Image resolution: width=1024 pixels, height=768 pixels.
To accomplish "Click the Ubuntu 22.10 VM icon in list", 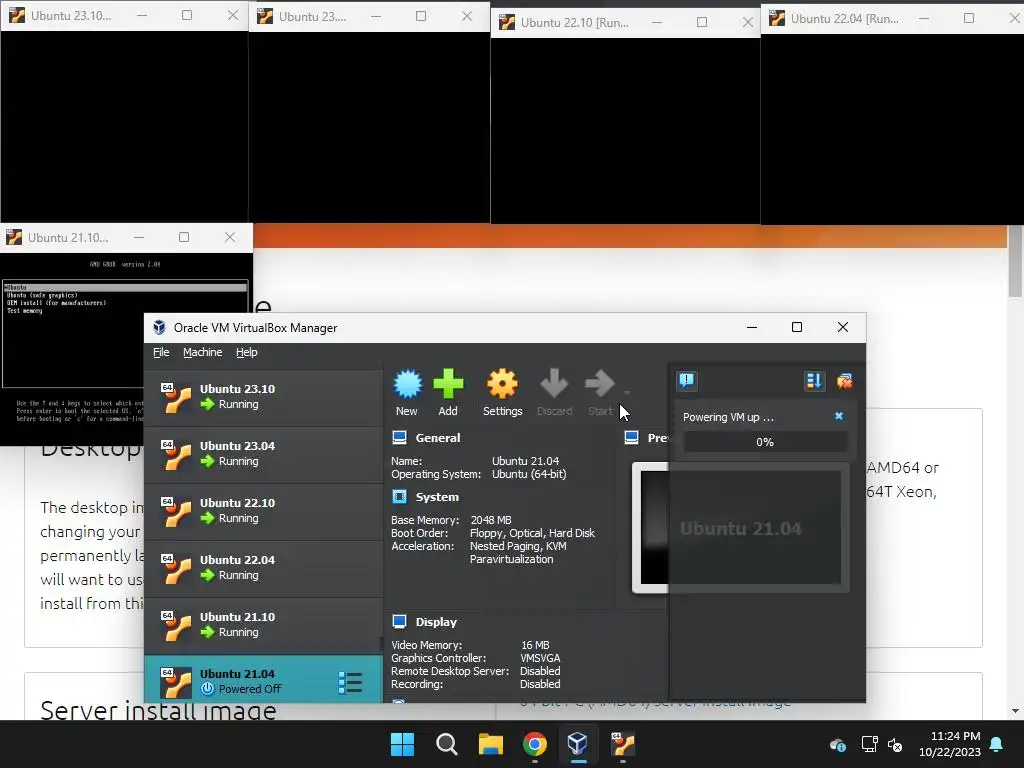I will coord(176,511).
